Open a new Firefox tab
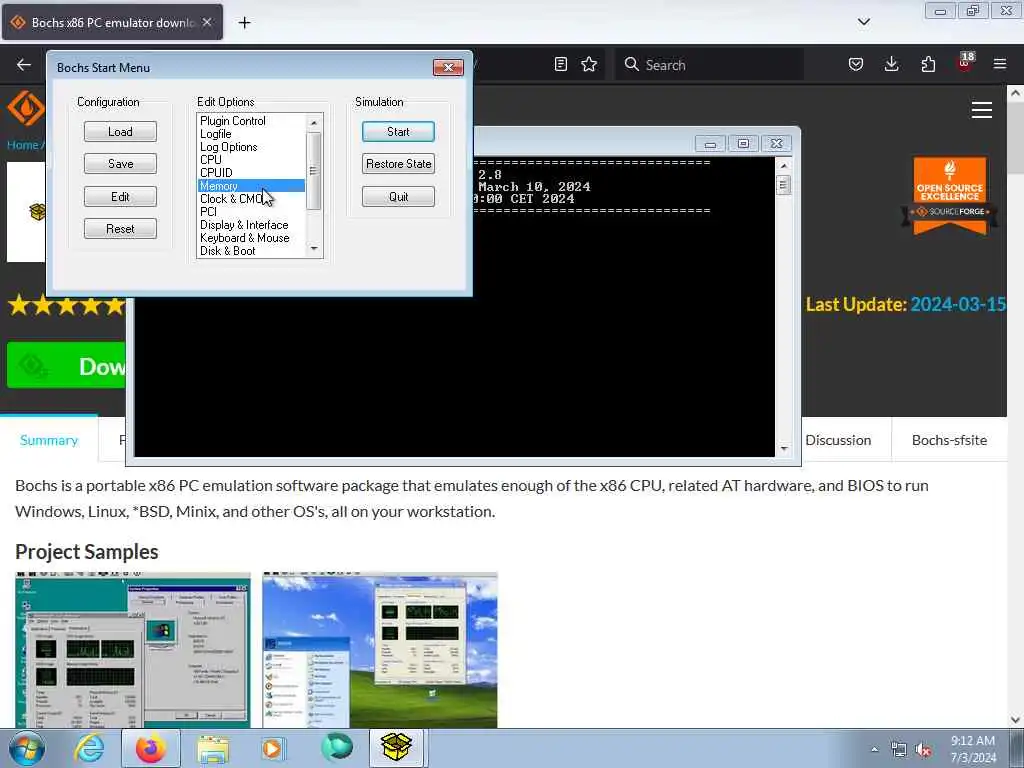Screen dimensions: 1024x768 coord(244,23)
